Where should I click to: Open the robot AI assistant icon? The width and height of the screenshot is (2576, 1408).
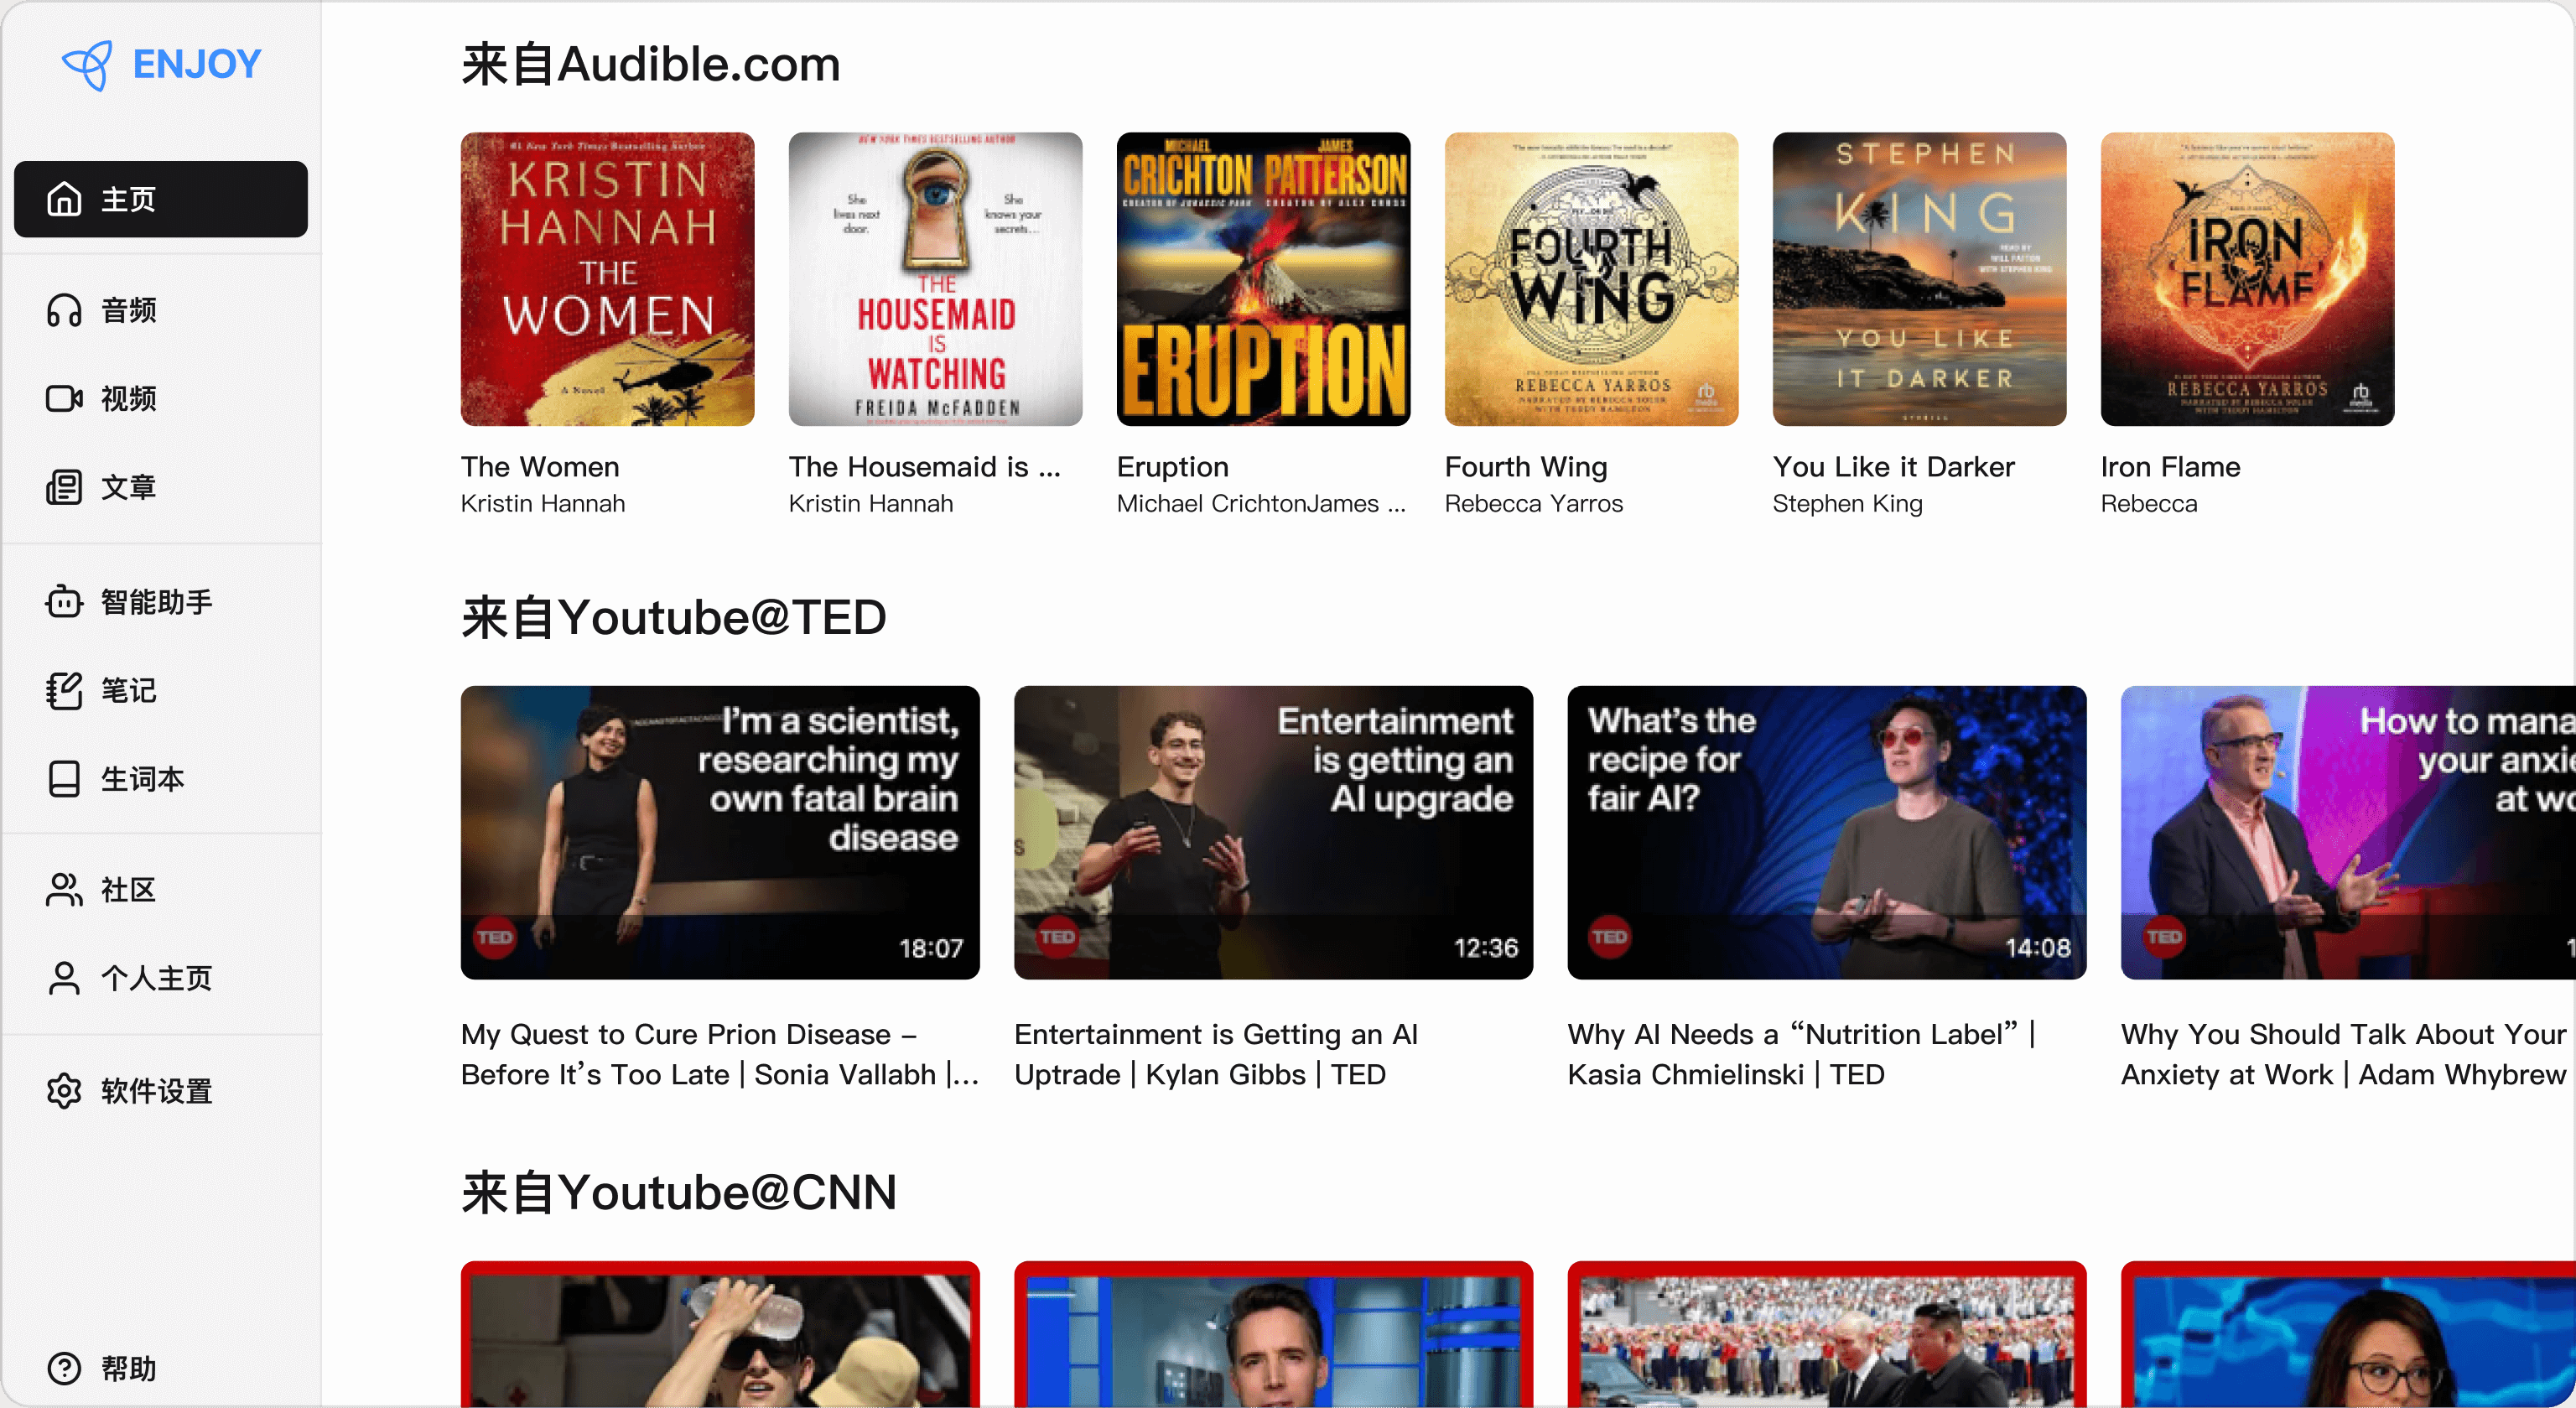click(64, 602)
